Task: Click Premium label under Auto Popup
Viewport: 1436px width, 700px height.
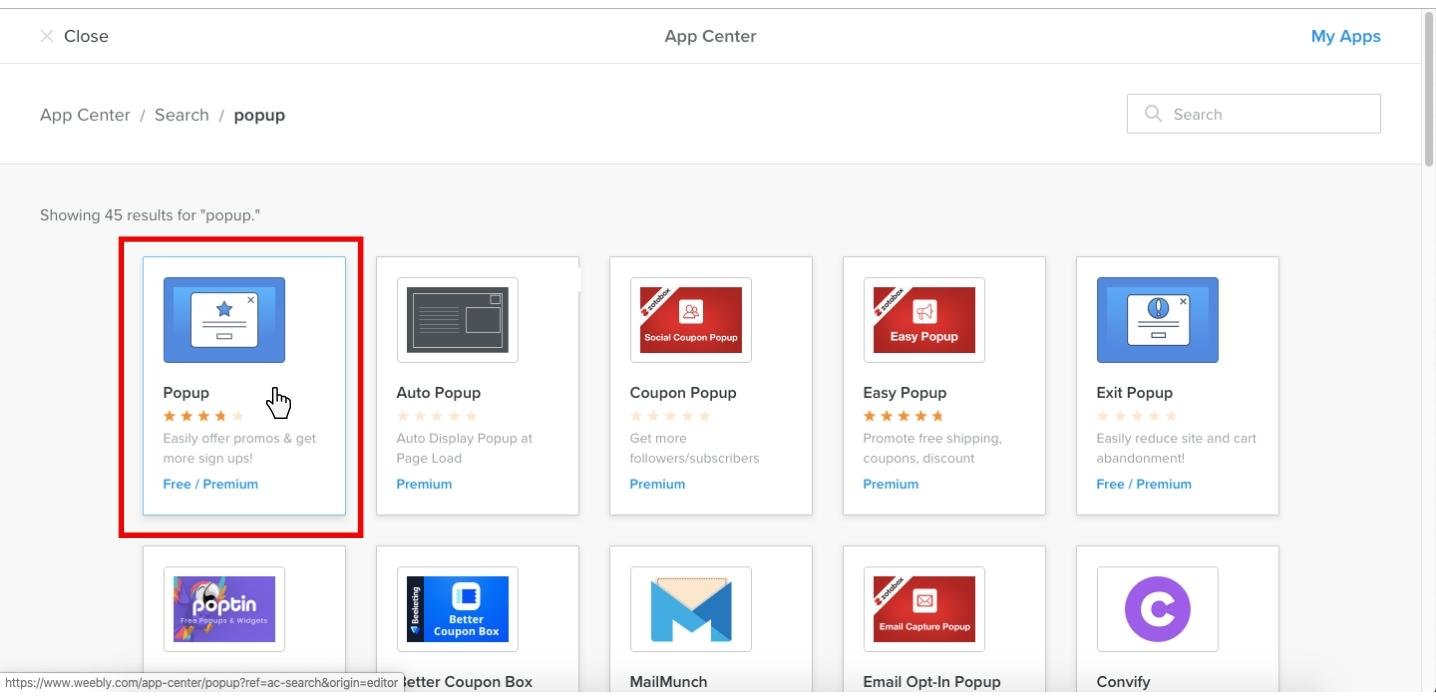Action: point(424,484)
